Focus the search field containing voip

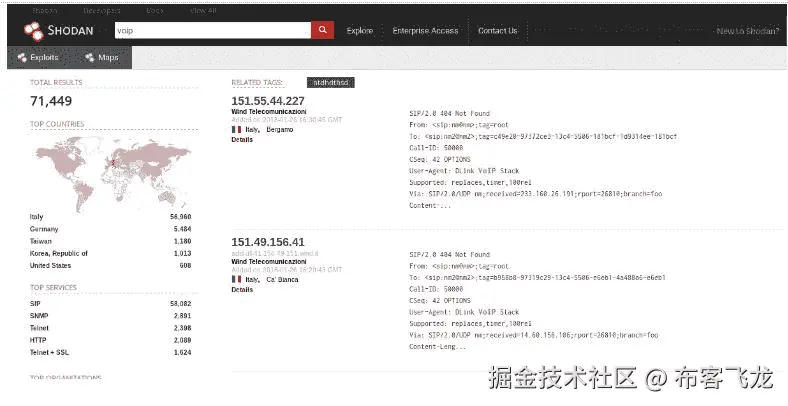point(213,30)
